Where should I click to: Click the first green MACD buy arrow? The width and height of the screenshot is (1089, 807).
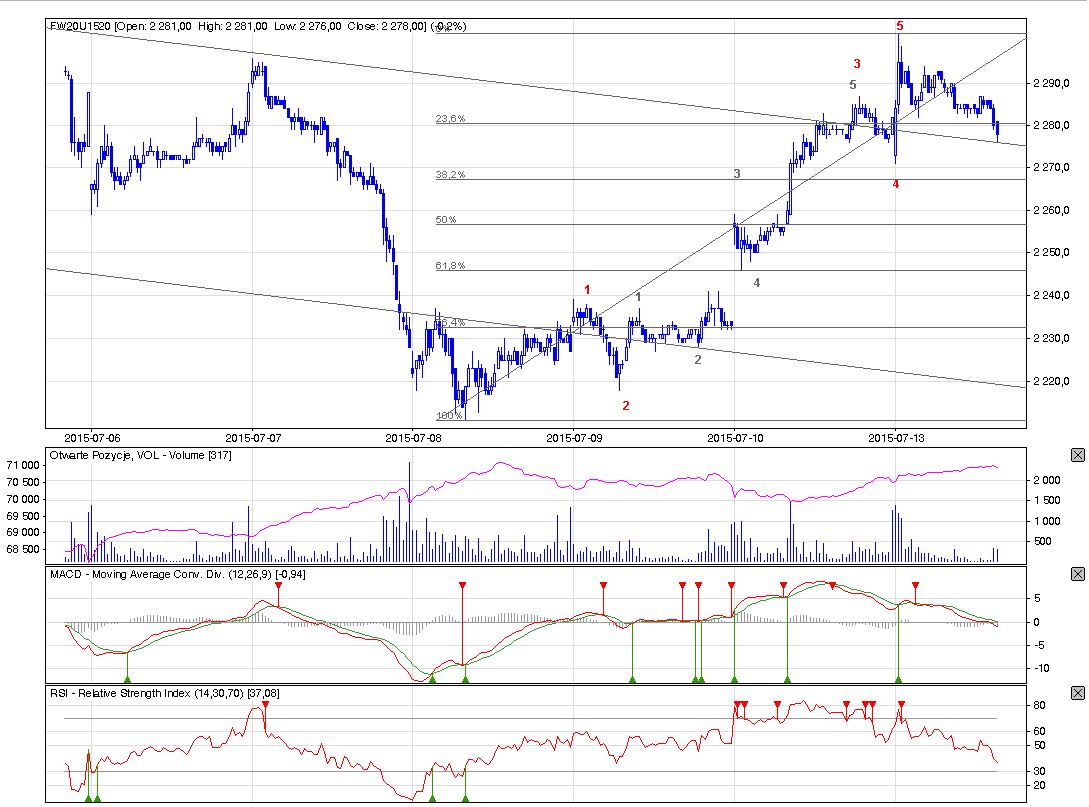point(127,679)
